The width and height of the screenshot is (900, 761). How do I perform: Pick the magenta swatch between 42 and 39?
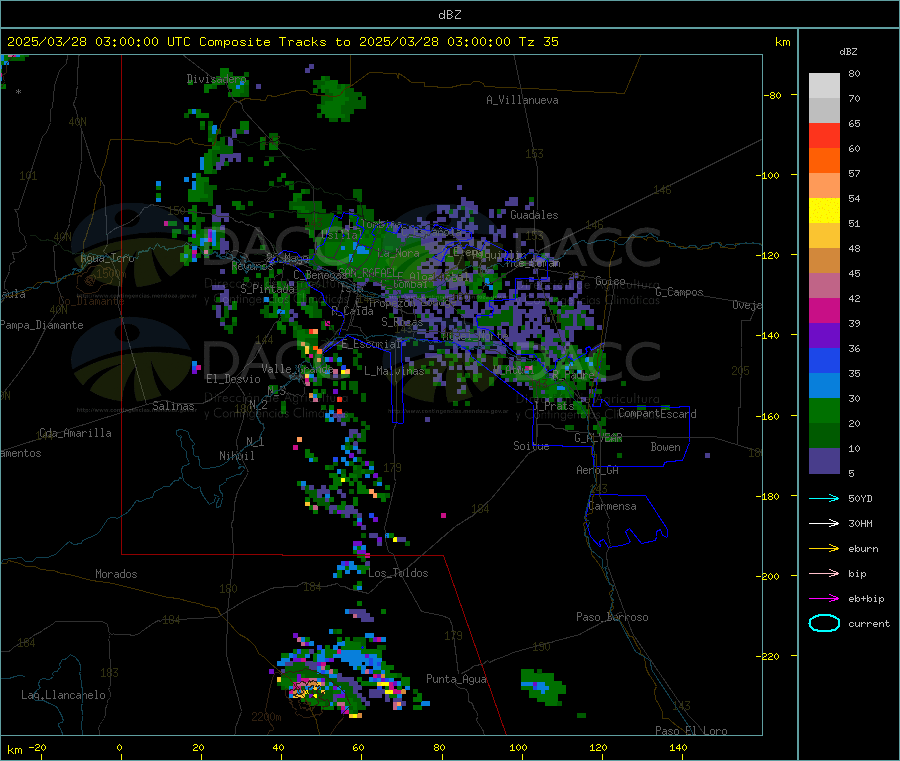[x=824, y=310]
